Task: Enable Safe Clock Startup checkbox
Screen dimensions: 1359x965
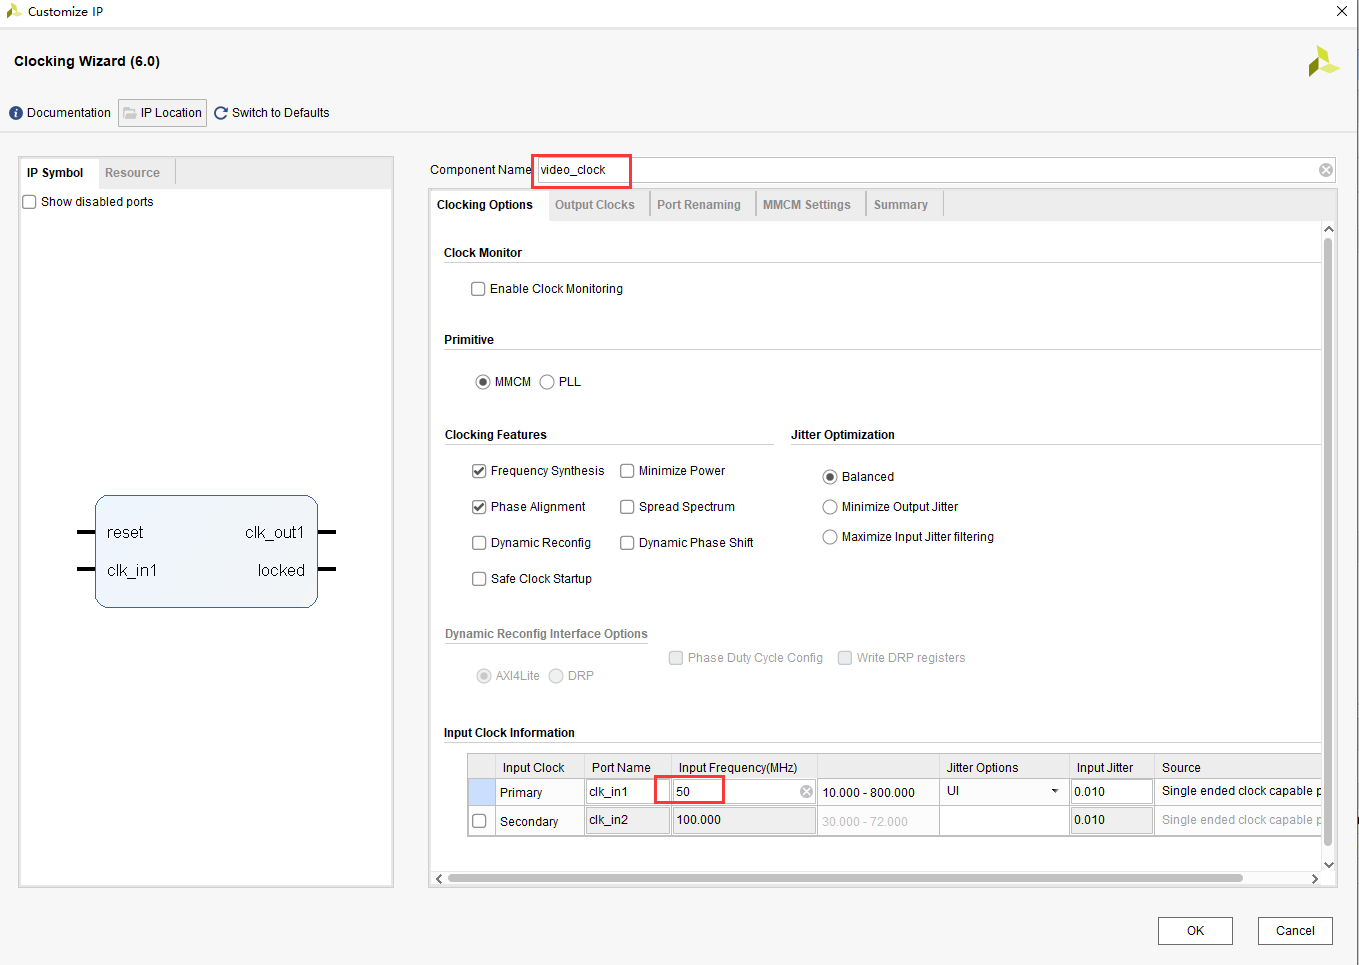Action: click(x=479, y=579)
